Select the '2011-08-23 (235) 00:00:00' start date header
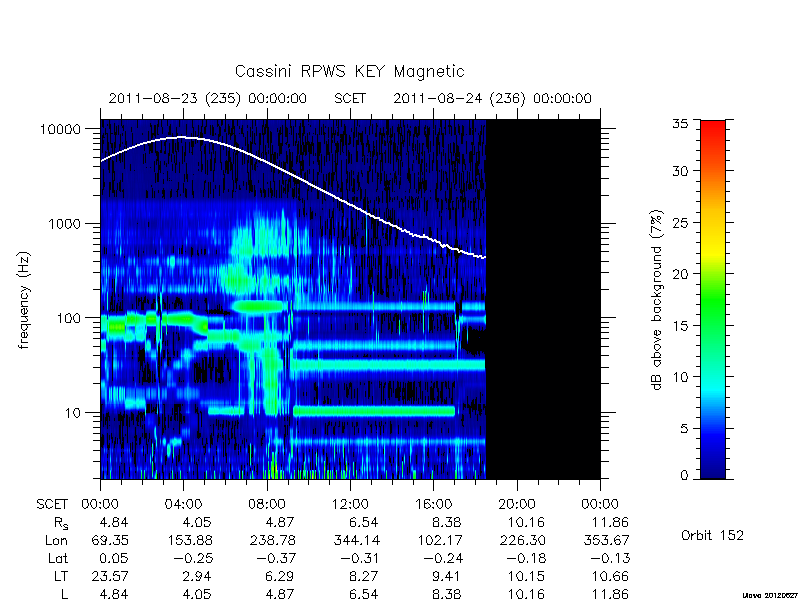Viewport: 800px width, 600px height. click(208, 98)
